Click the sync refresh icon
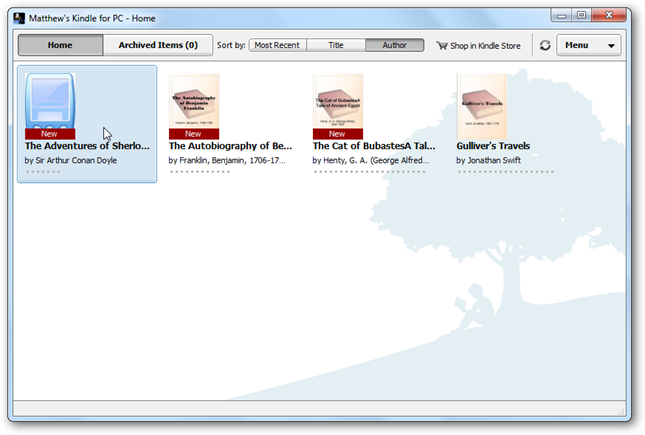This screenshot has width=645, height=435. 545,45
